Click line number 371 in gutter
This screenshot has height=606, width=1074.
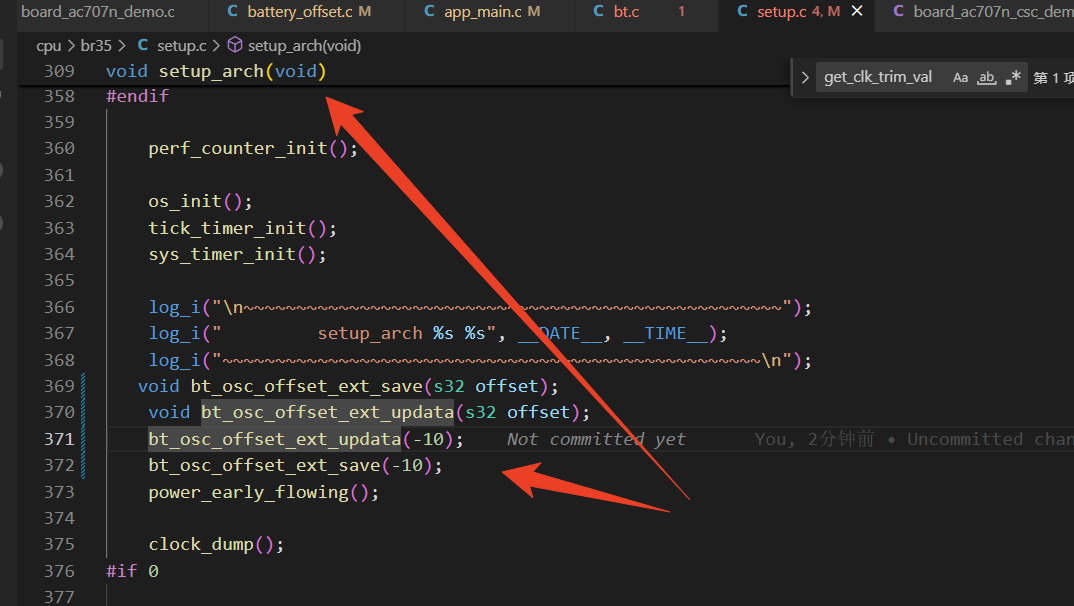[x=60, y=439]
